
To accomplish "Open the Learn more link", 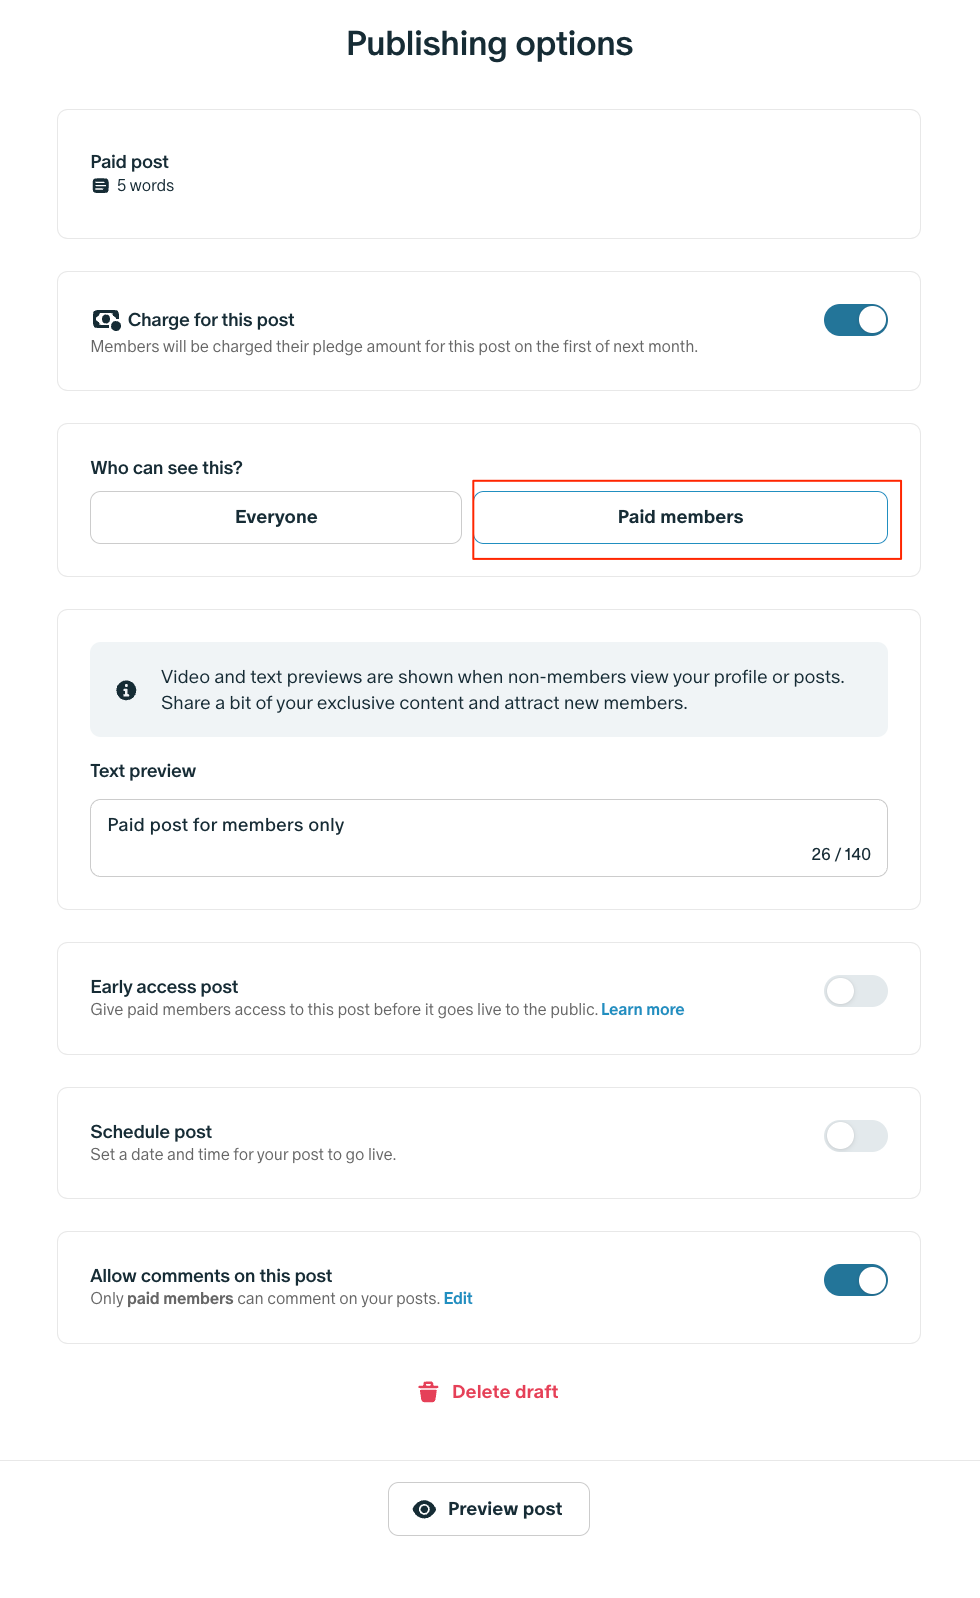I will pyautogui.click(x=642, y=1010).
